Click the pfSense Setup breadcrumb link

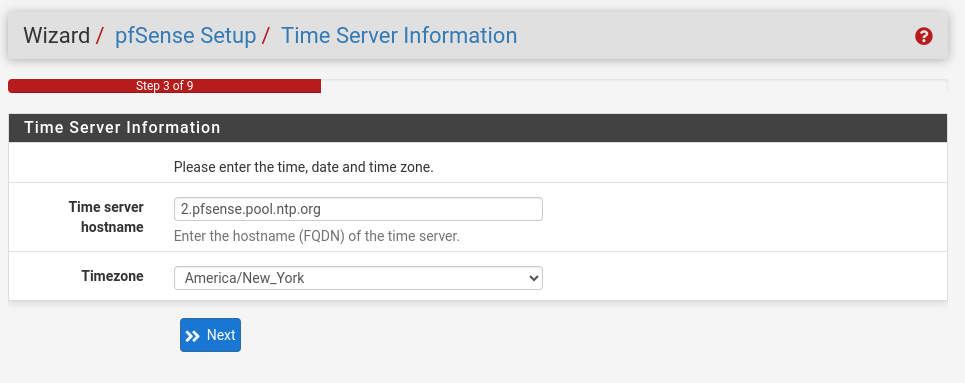pos(185,36)
